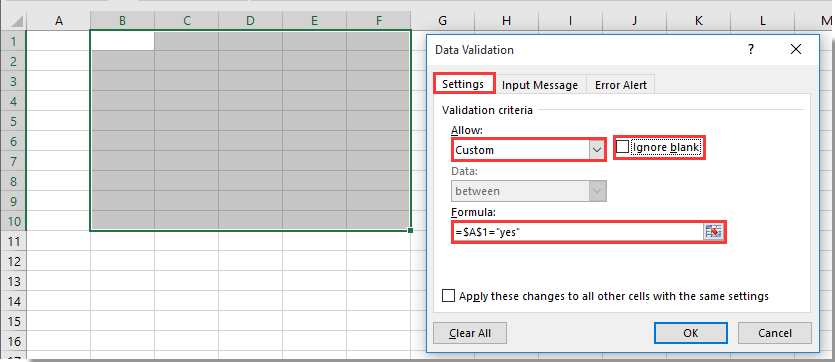This screenshot has width=835, height=362.
Task: Click cell C1 in the selection
Action: 186,41
